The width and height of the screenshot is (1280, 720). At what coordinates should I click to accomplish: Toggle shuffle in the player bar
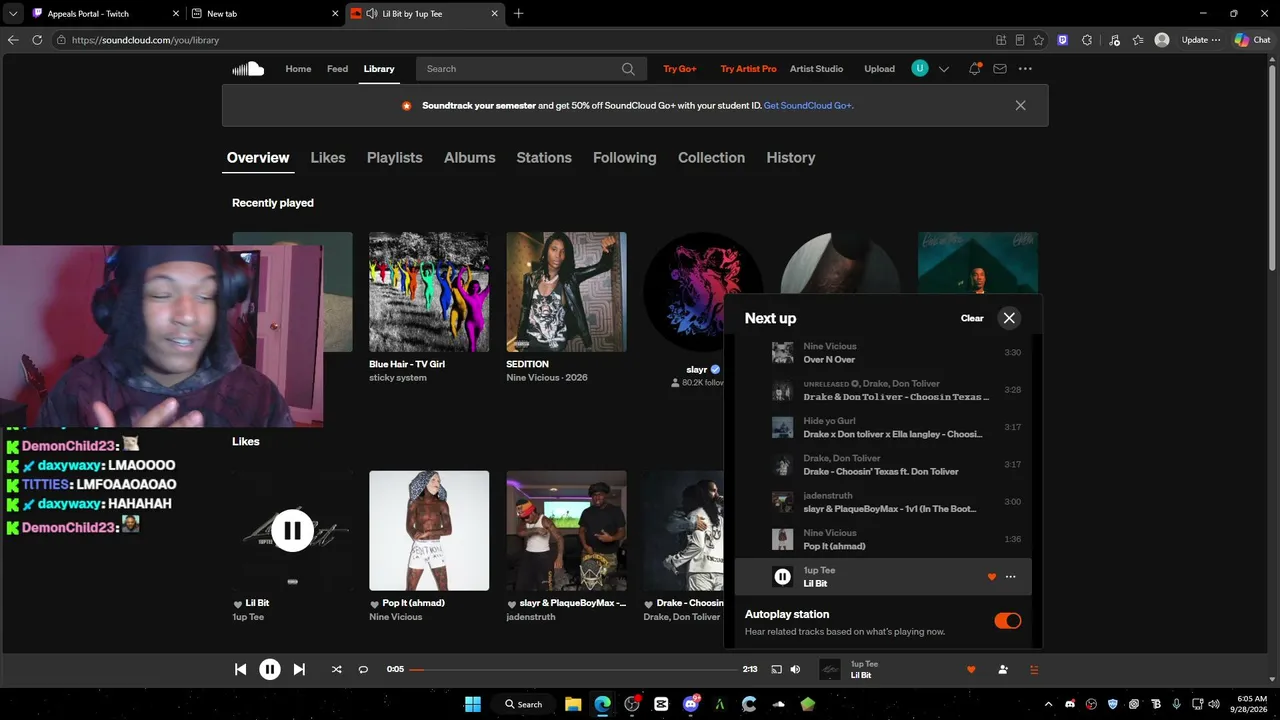click(x=336, y=669)
